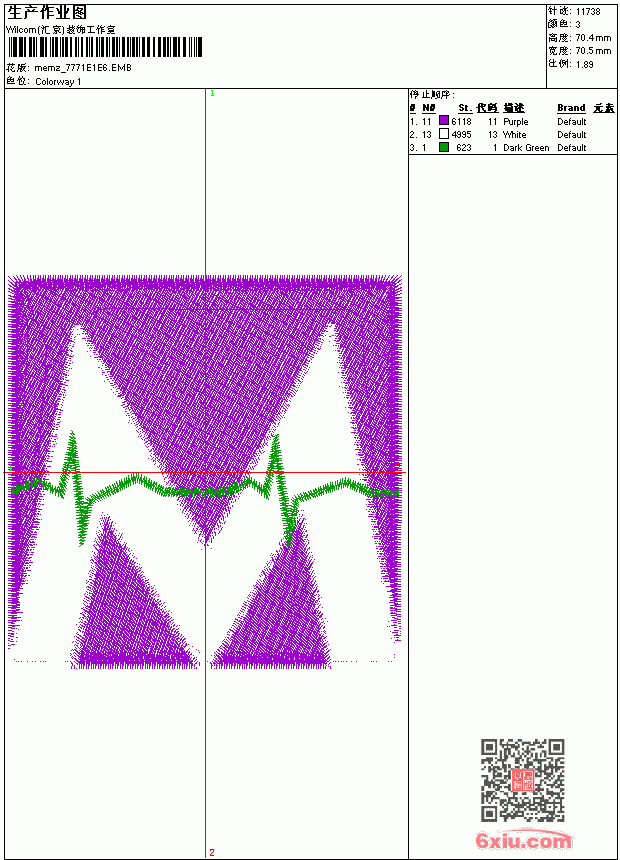Click the QR code image
This screenshot has height=860, width=620.
523,779
